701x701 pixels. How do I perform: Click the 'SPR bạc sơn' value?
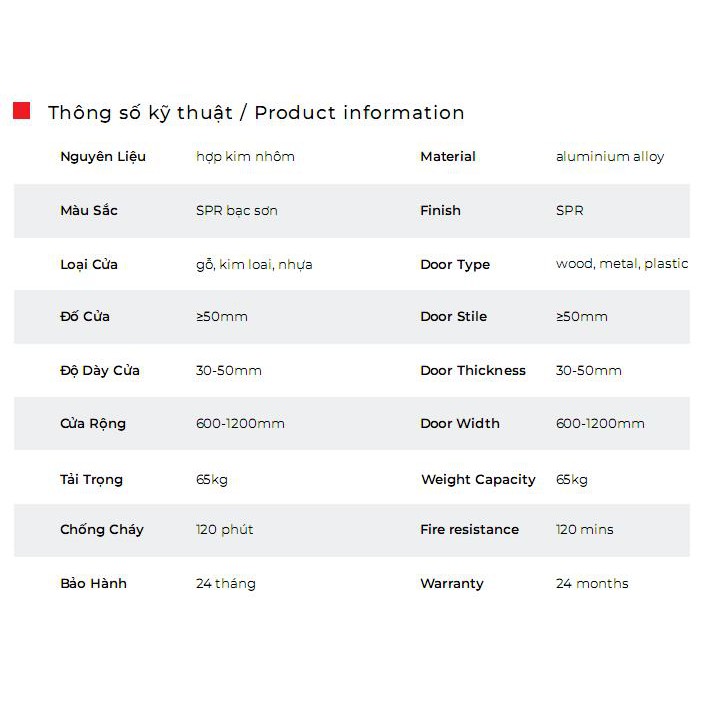(x=236, y=211)
